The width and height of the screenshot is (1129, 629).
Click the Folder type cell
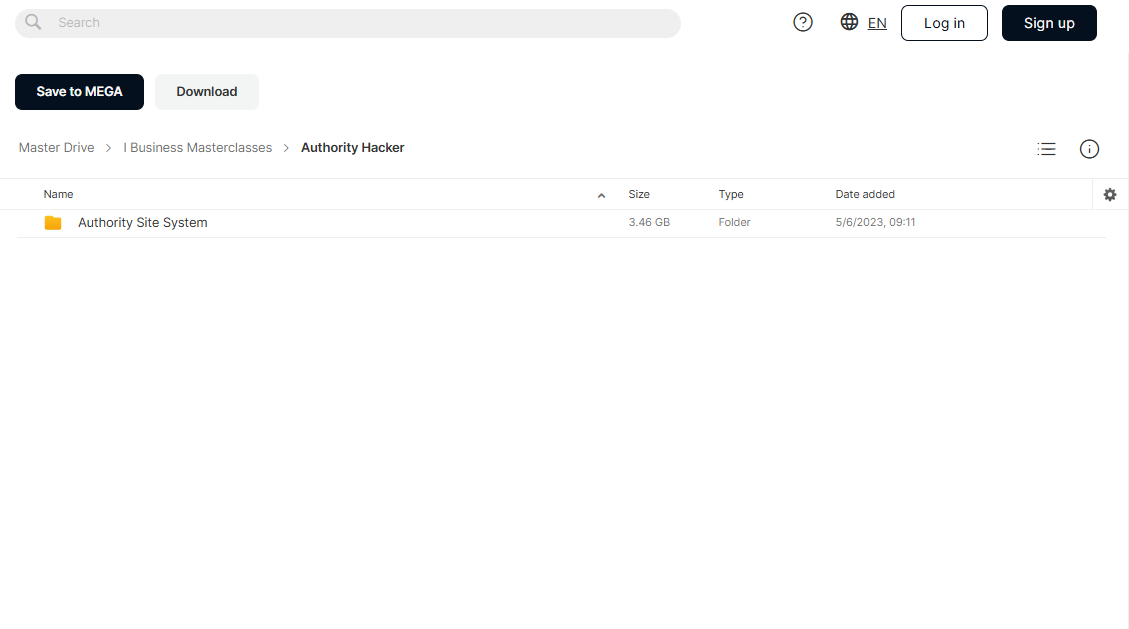pyautogui.click(x=734, y=222)
